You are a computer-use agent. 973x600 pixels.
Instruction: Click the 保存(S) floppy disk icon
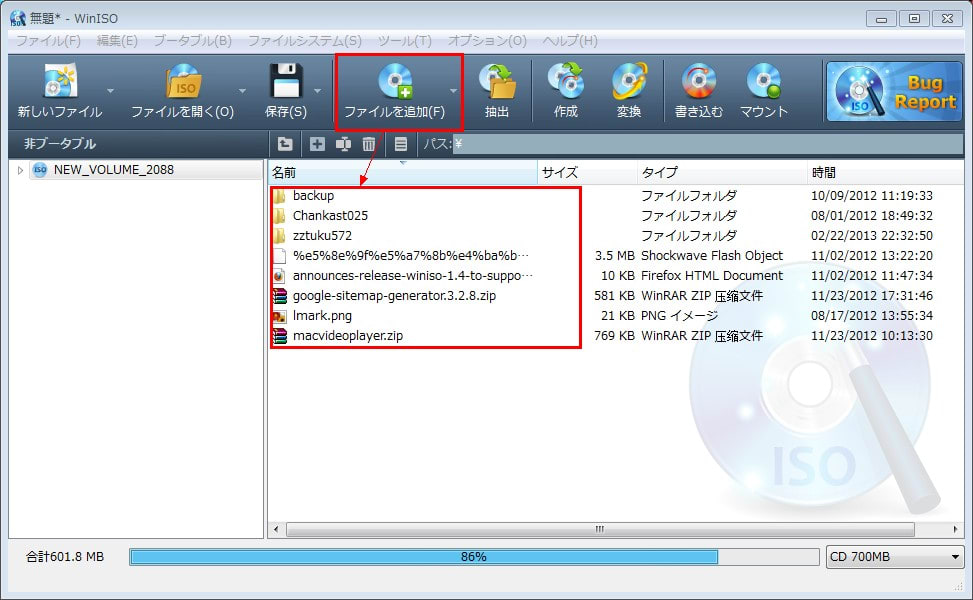(x=286, y=81)
